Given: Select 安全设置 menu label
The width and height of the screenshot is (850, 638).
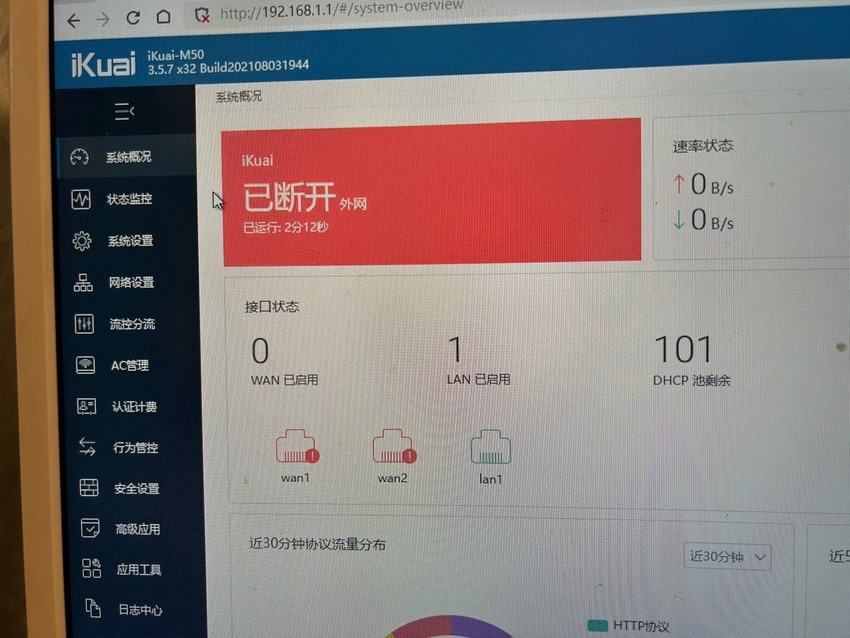Looking at the screenshot, I should (x=137, y=488).
